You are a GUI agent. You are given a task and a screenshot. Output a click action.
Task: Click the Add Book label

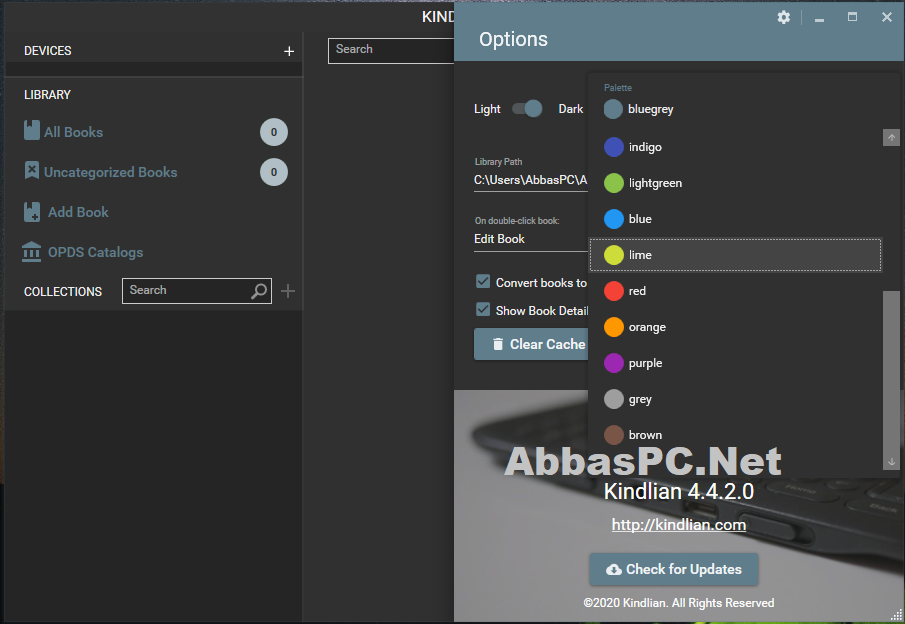point(78,212)
